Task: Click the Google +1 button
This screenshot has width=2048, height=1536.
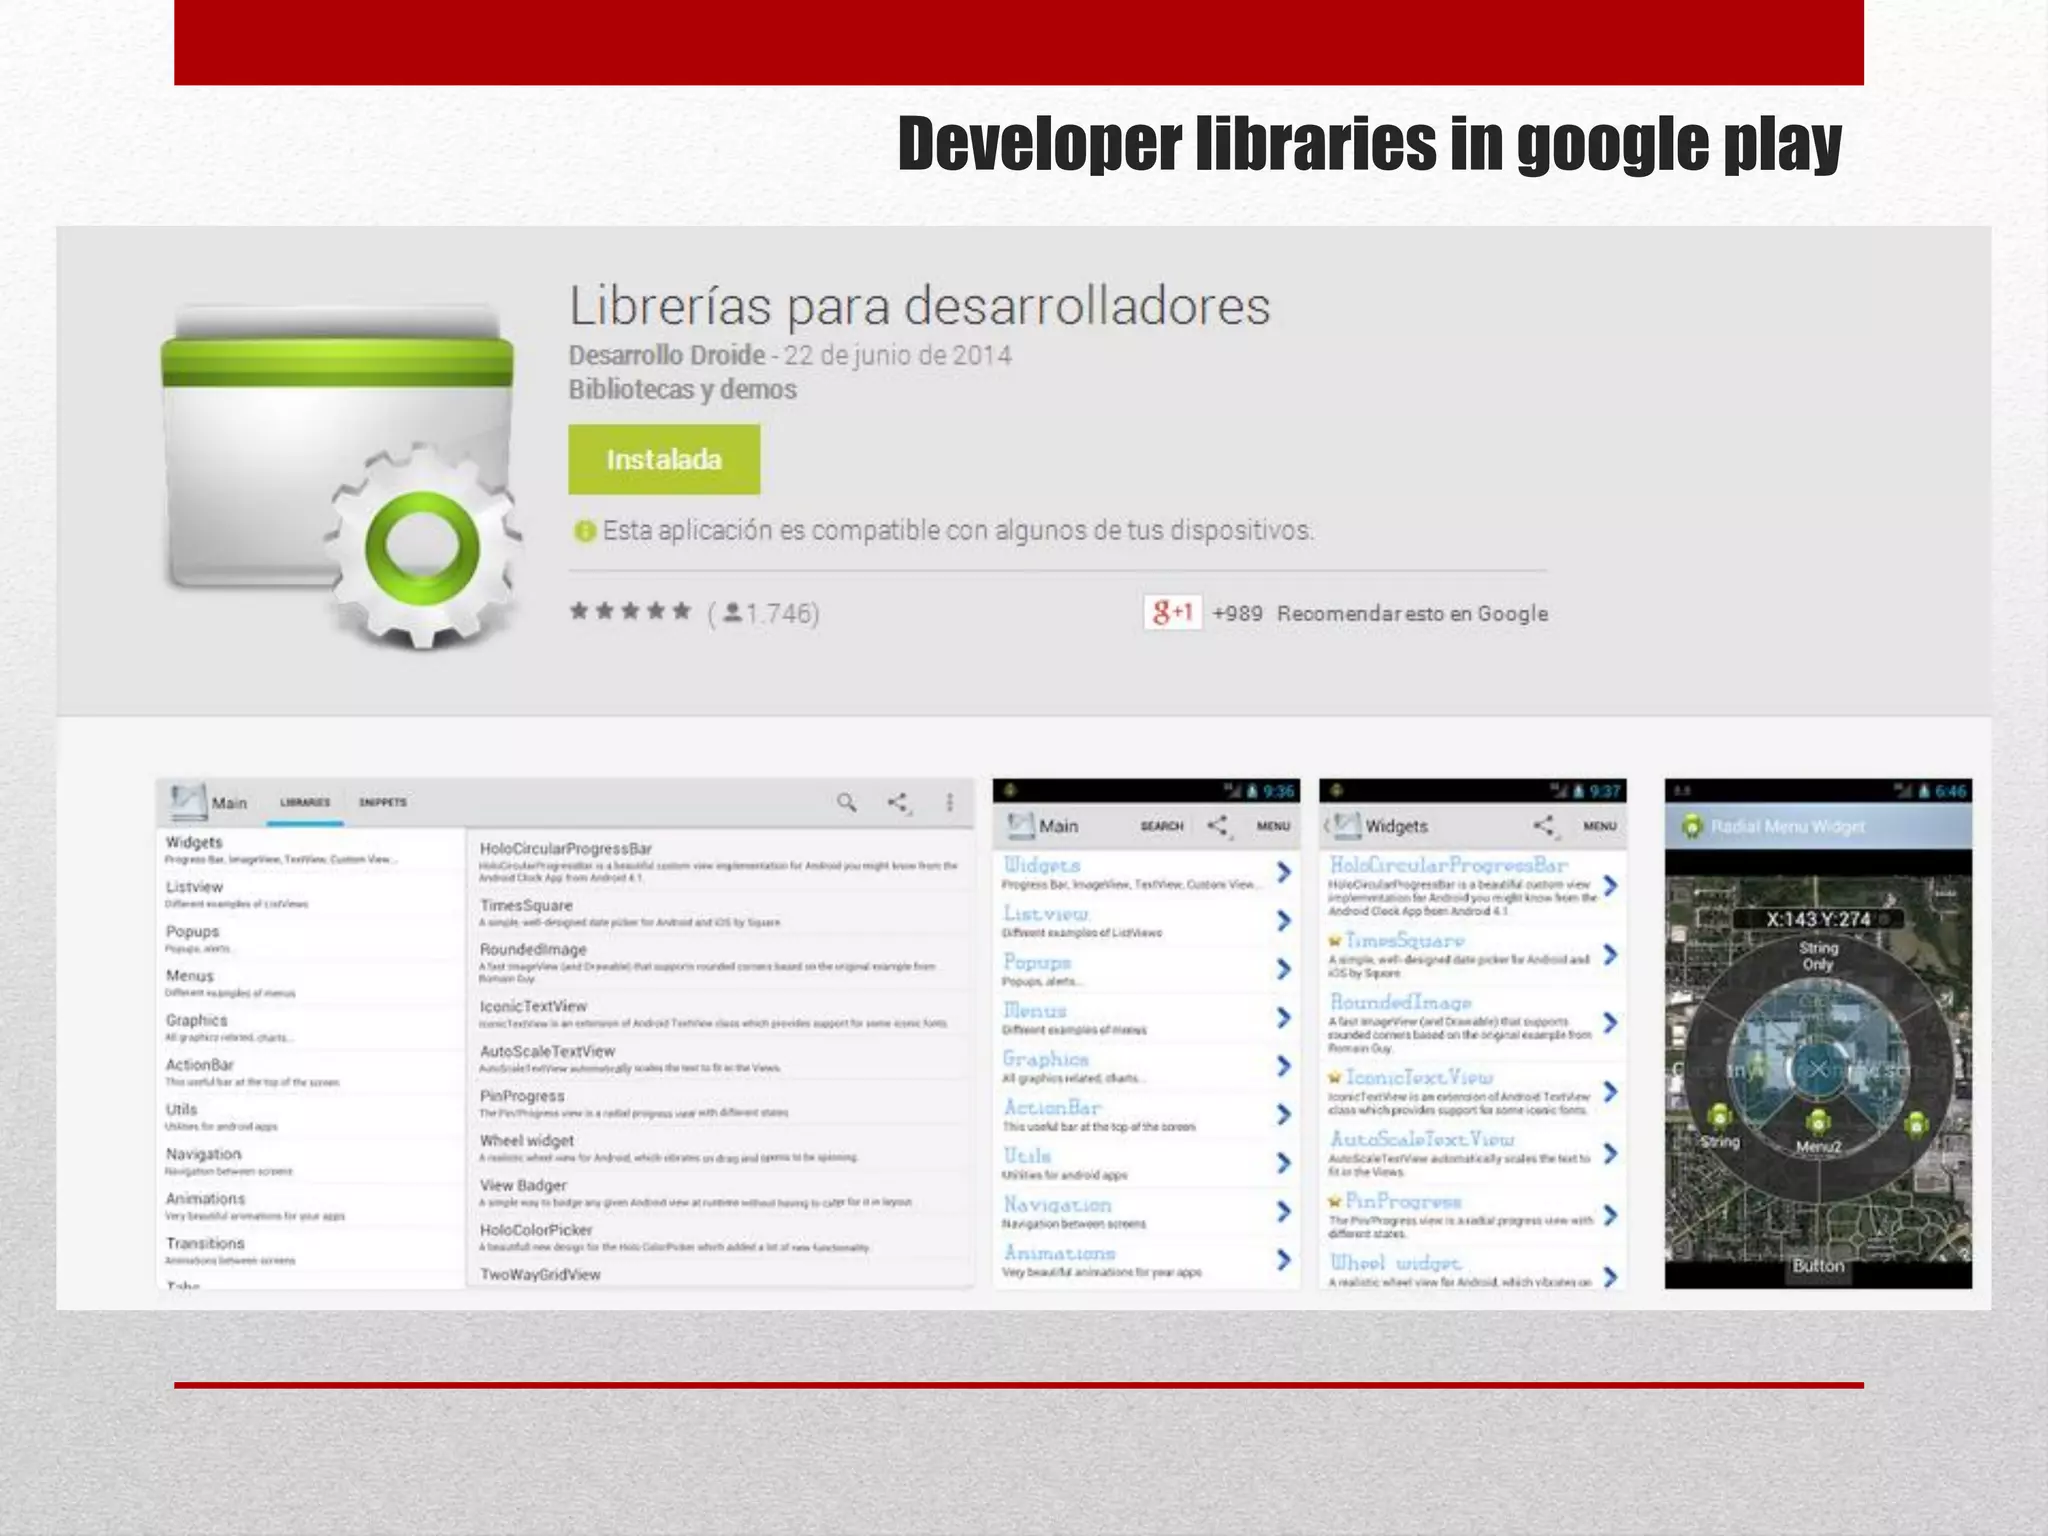Action: tap(1171, 612)
